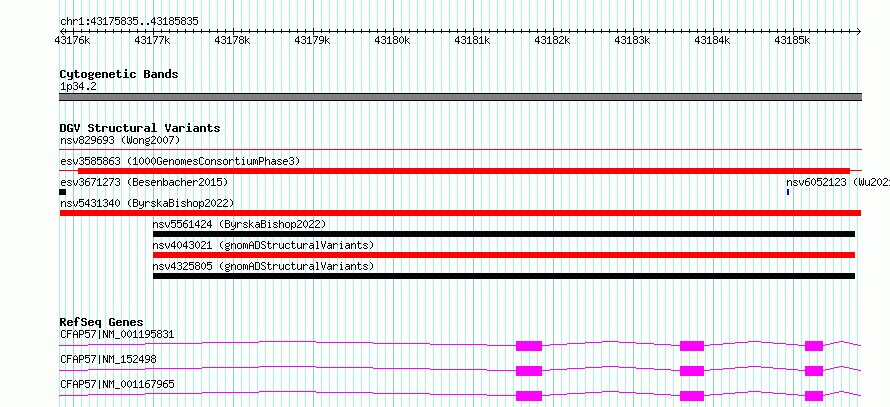Open variant nsv829693 (Wong2007) label
Screen dimensions: 890x407
click(120, 140)
